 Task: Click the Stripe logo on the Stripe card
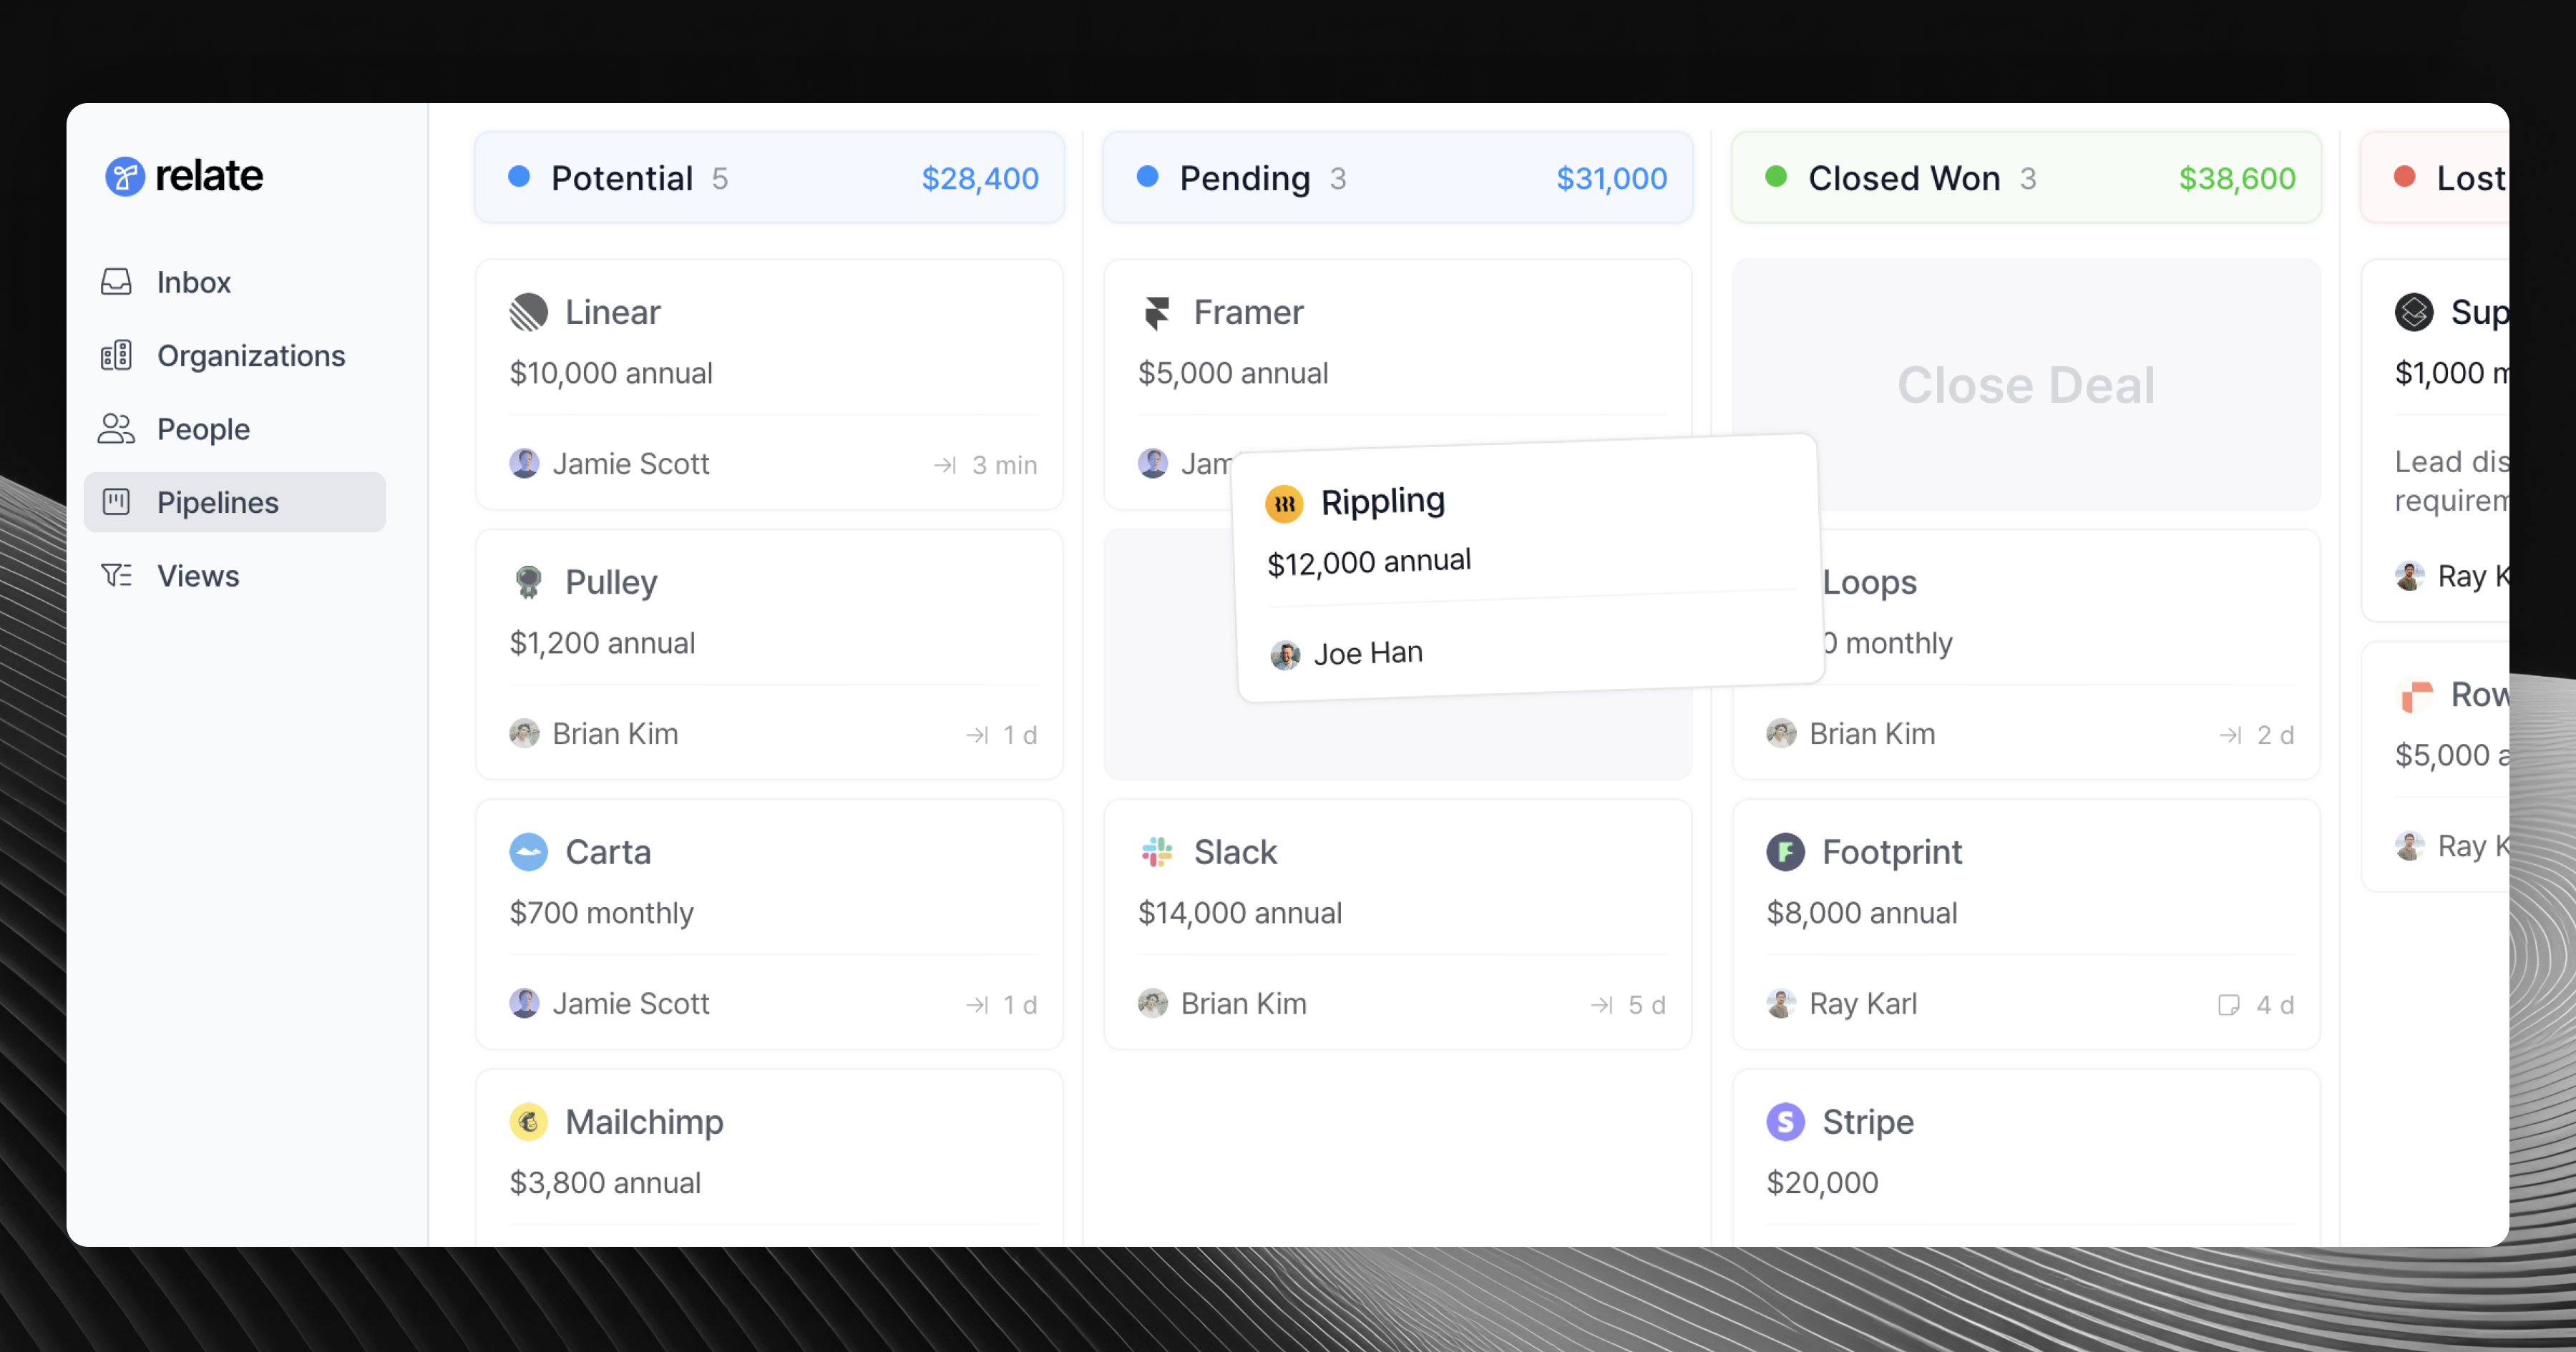tap(1786, 1121)
